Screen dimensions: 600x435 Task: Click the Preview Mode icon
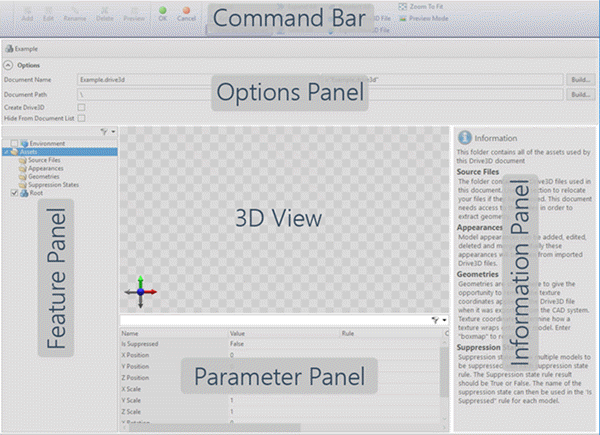[x=401, y=19]
